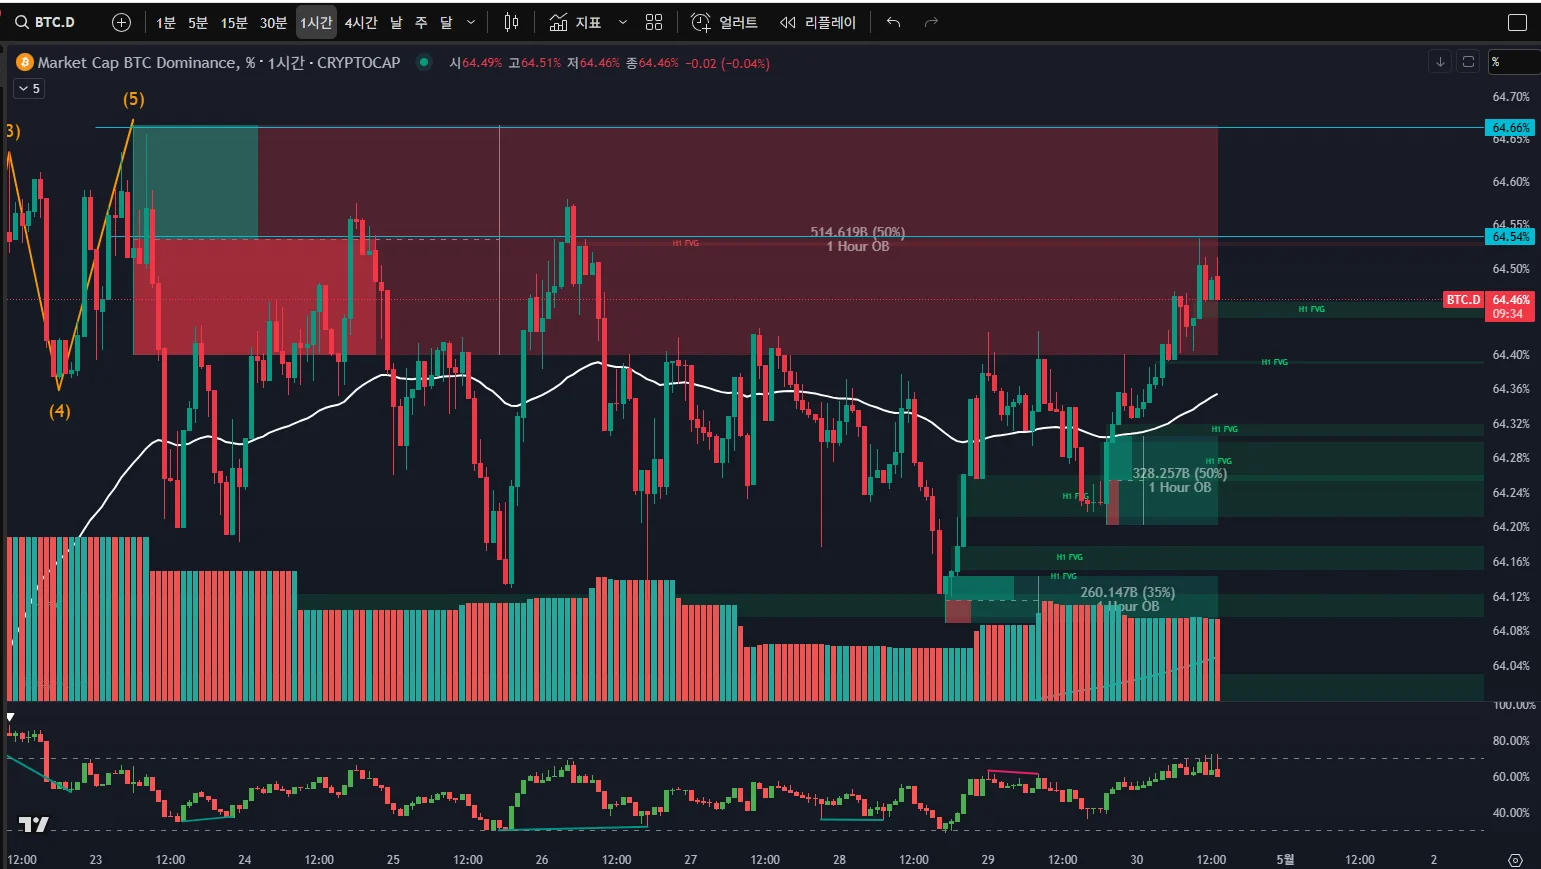Choose the 1시간 interval
1541x869 pixels.
click(316, 22)
